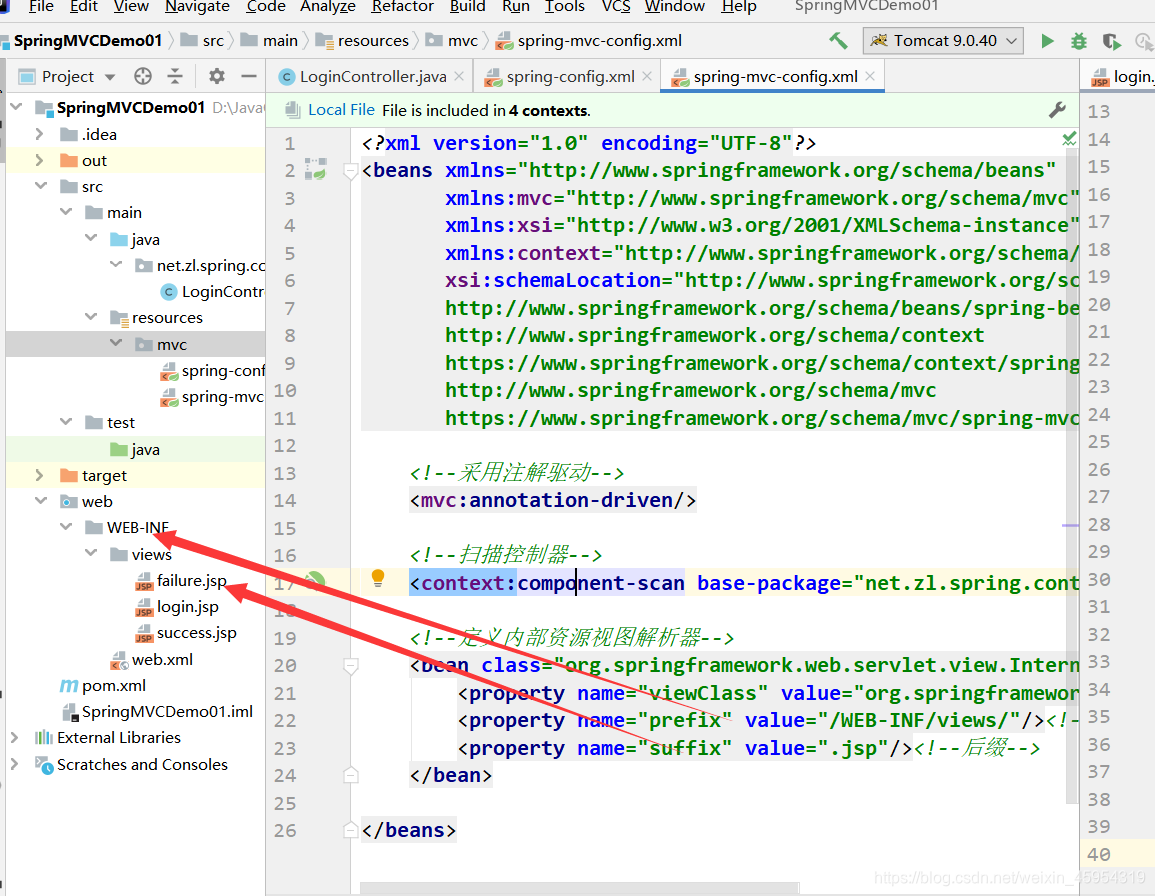Click the Project tool window icon
The height and width of the screenshot is (896, 1155).
pyautogui.click(x=27, y=77)
